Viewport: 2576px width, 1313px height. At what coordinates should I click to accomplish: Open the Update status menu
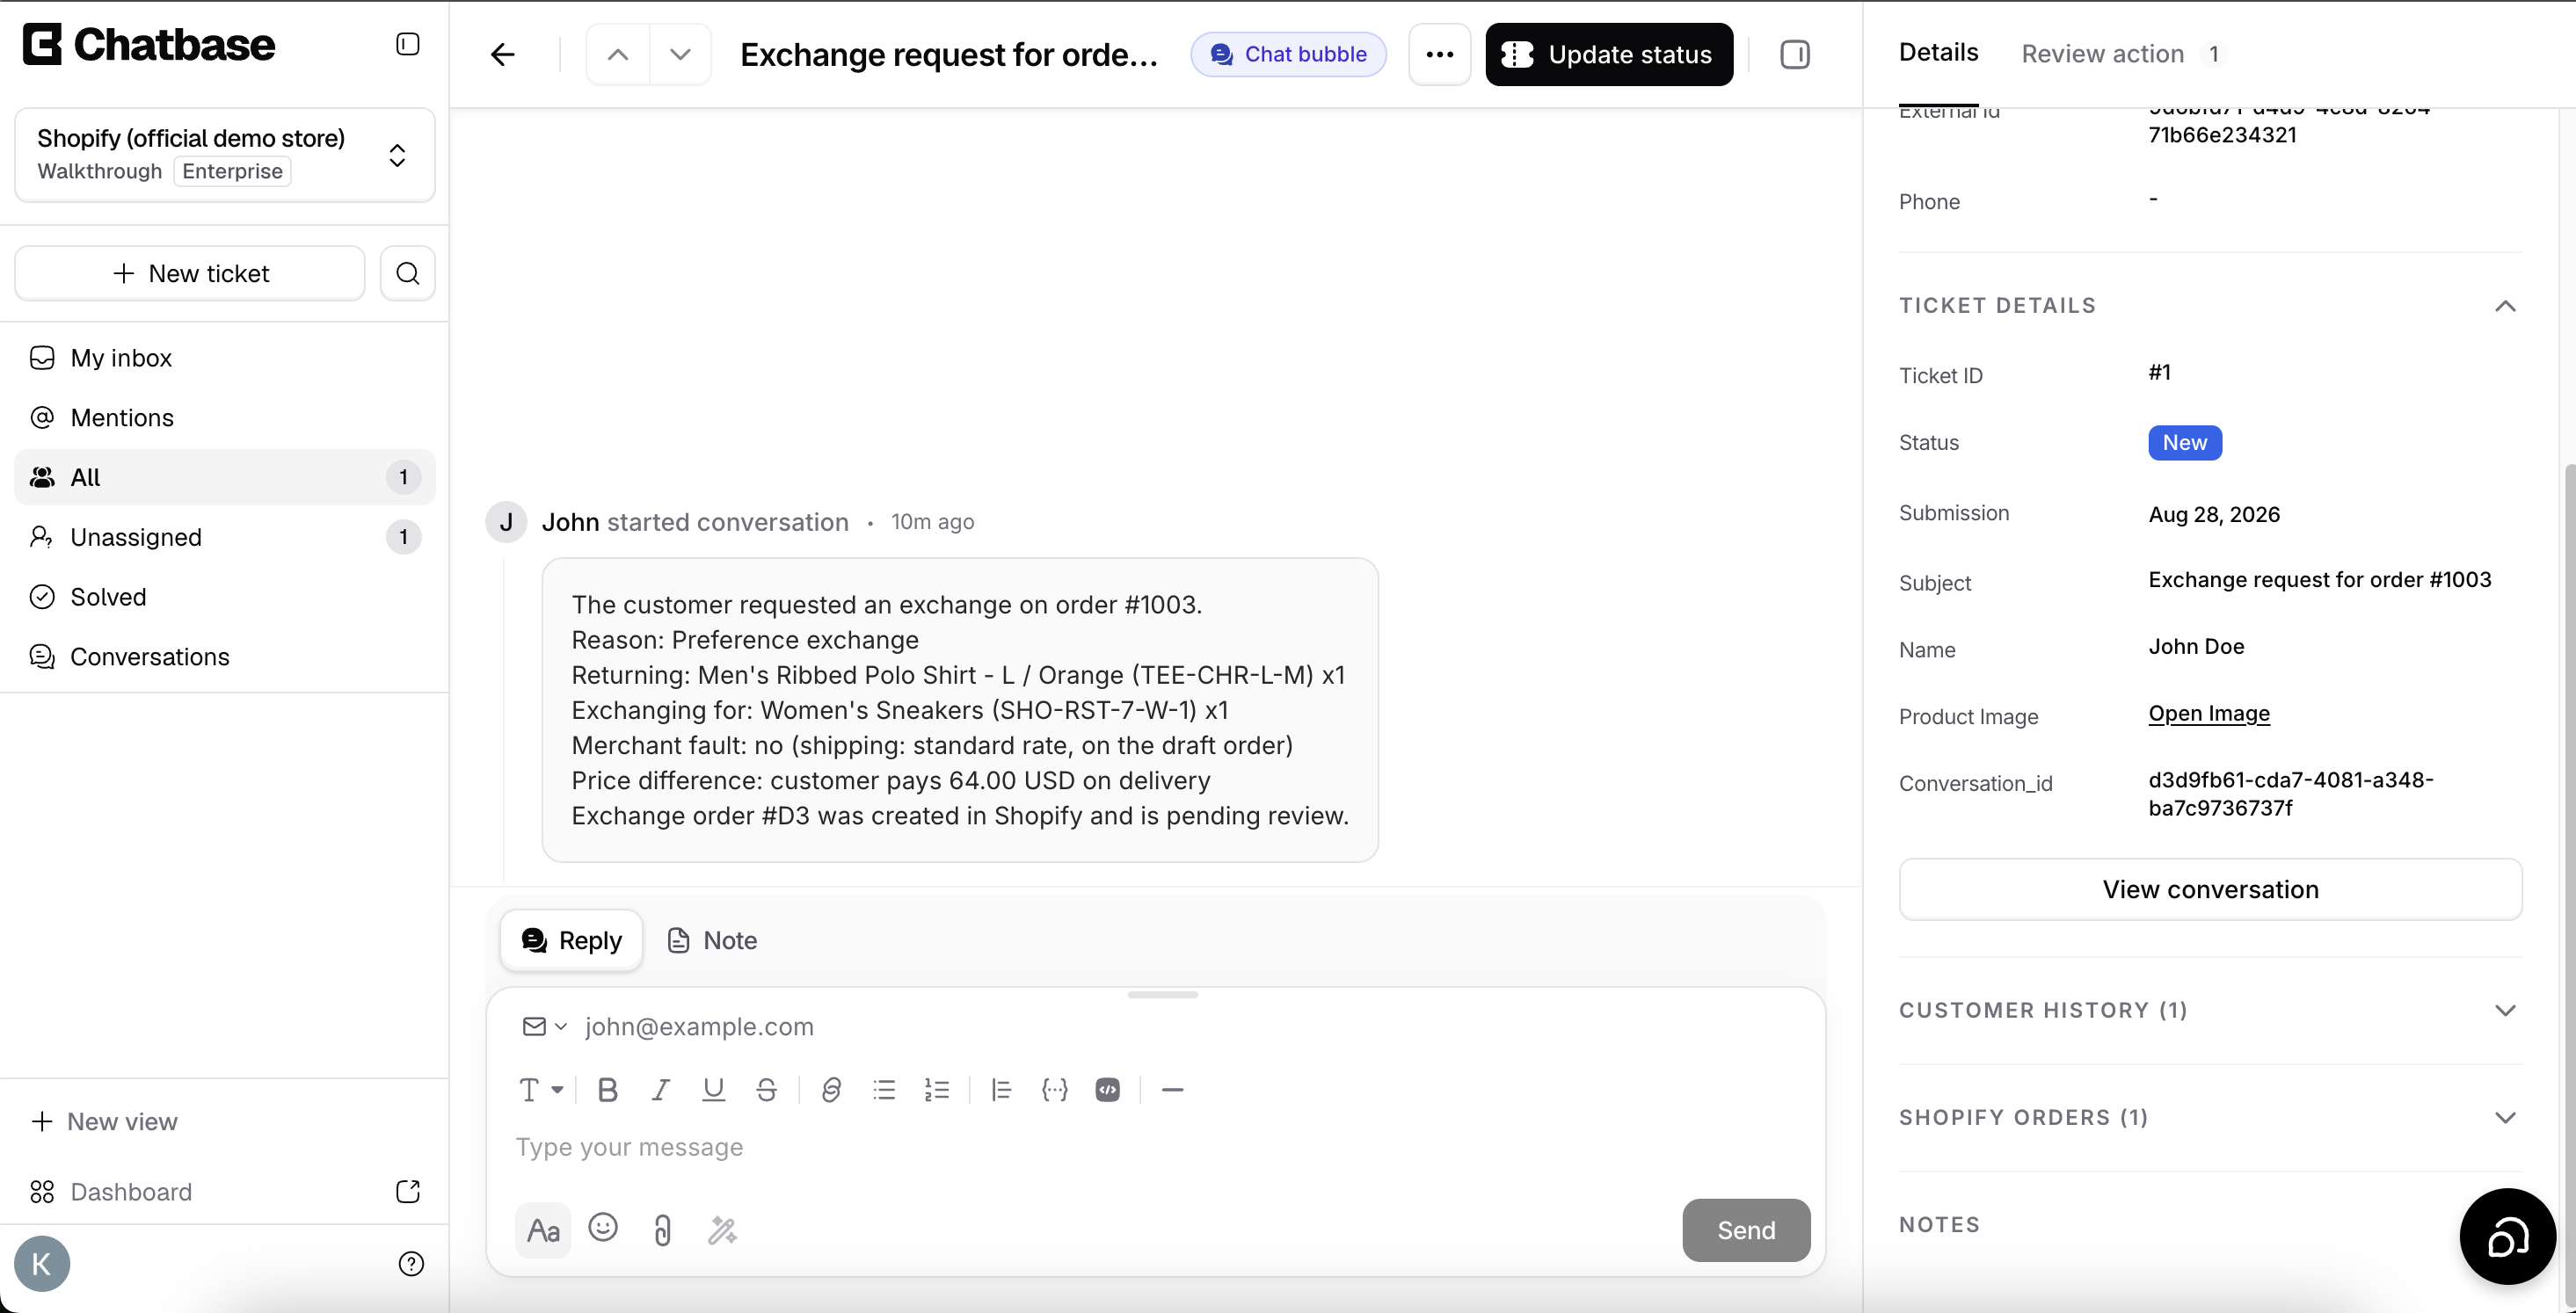(x=1609, y=54)
